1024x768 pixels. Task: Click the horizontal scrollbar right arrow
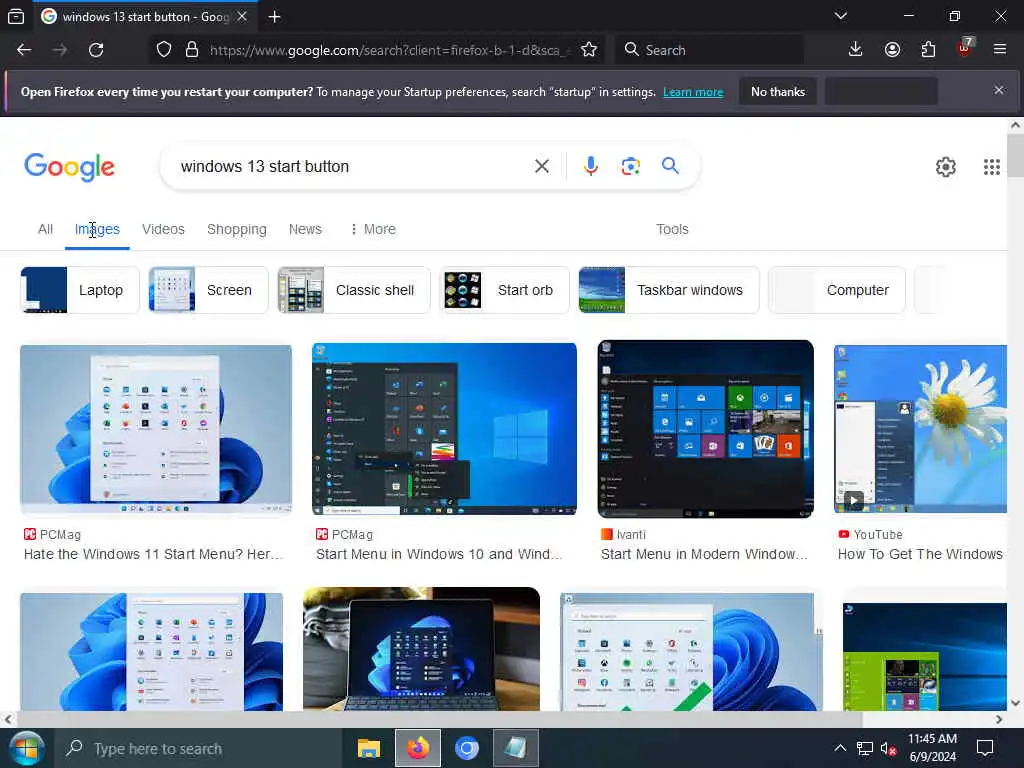click(x=999, y=720)
